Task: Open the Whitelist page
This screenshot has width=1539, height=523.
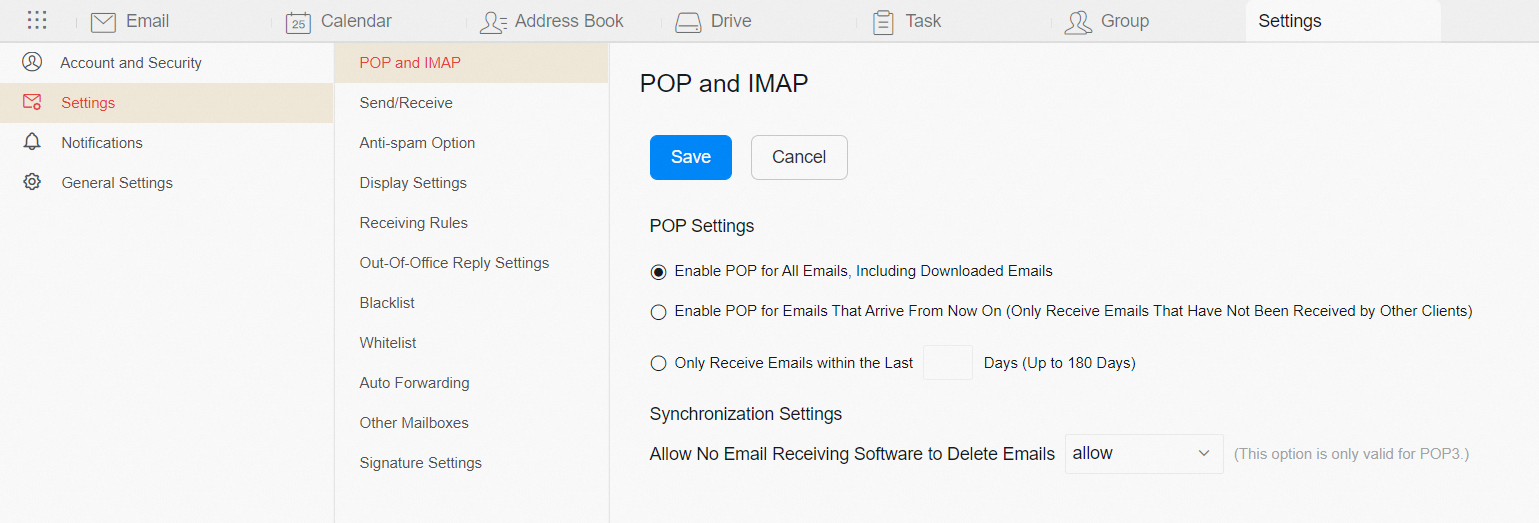Action: 471,342
